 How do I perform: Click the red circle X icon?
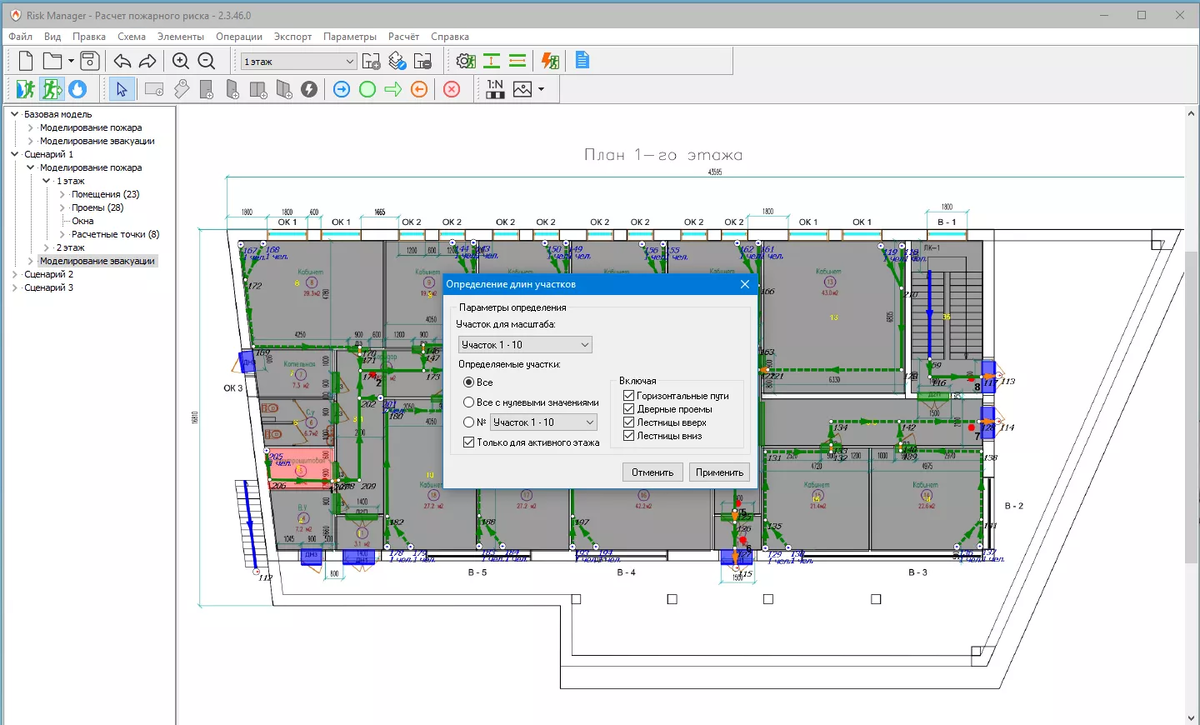[451, 89]
